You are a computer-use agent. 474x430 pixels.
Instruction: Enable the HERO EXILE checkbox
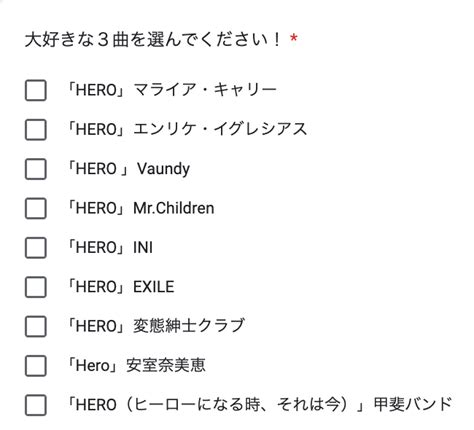[36, 287]
